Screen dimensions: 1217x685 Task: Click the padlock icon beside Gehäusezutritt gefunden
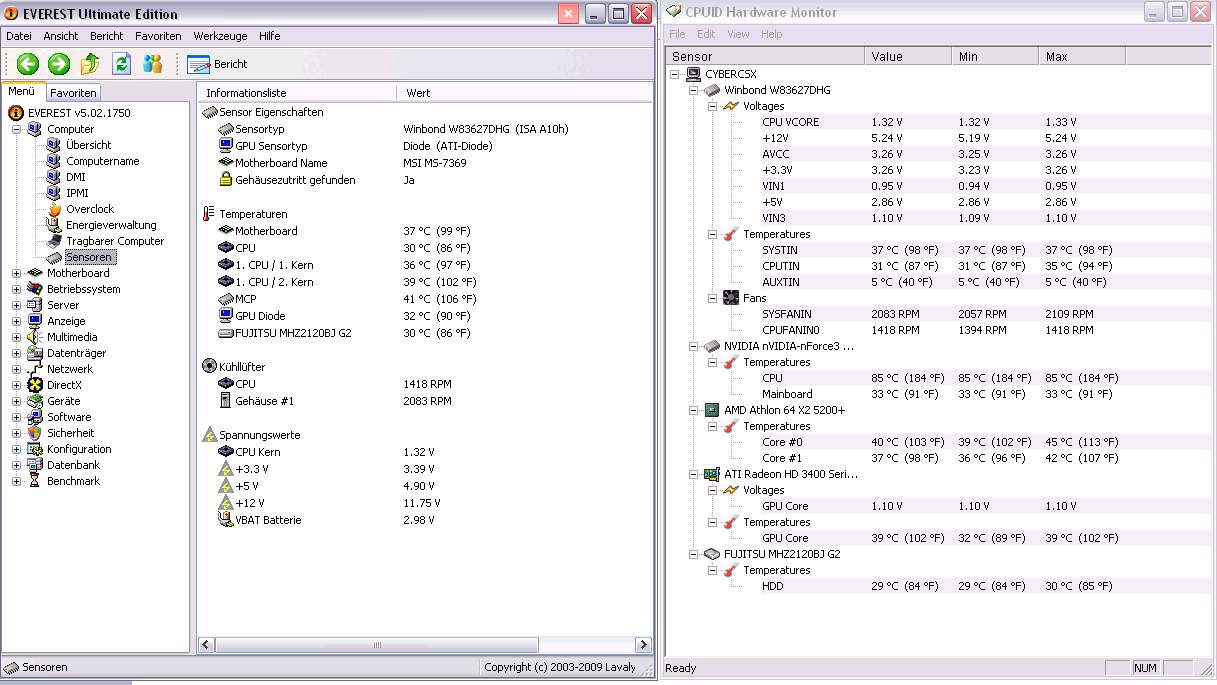226,180
